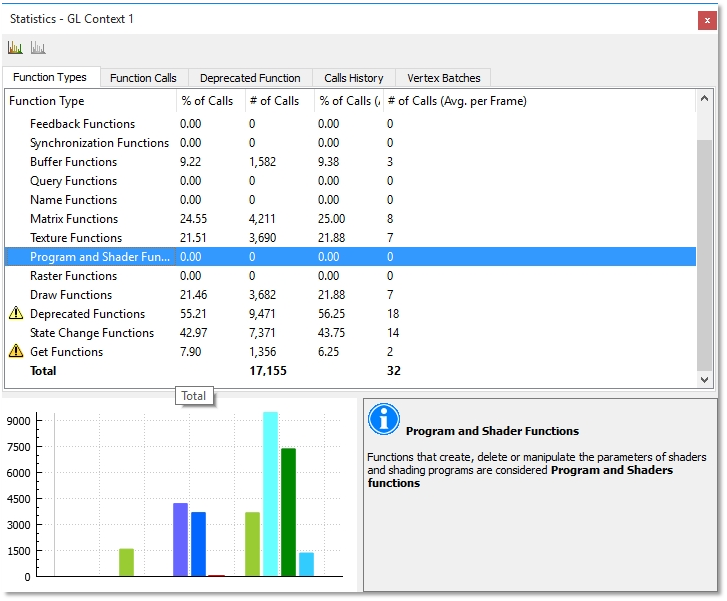Select the State Change Functions row
Viewport: 727px width, 601px height.
tap(92, 333)
